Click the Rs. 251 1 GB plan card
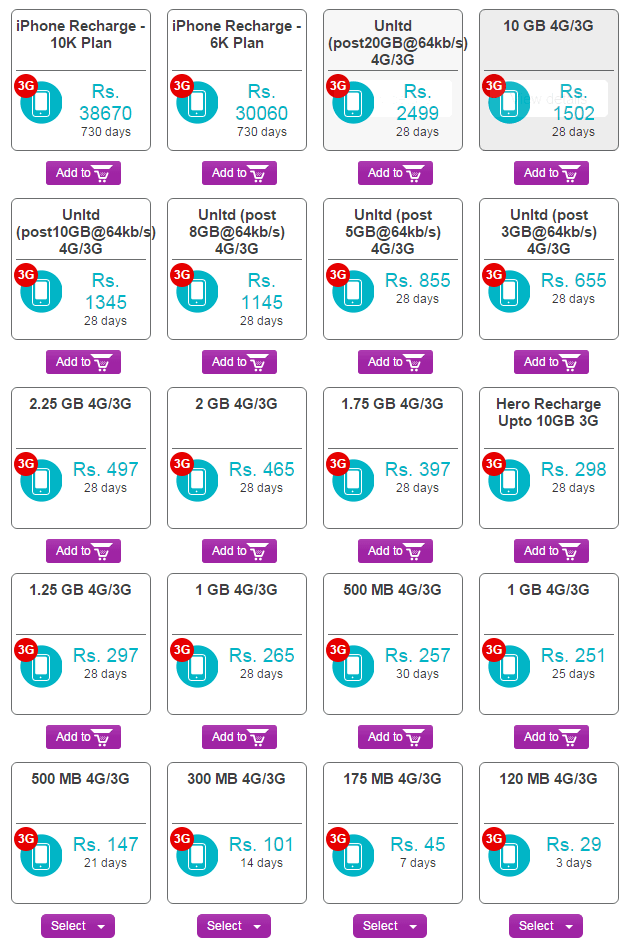The height and width of the screenshot is (948, 640). point(549,643)
